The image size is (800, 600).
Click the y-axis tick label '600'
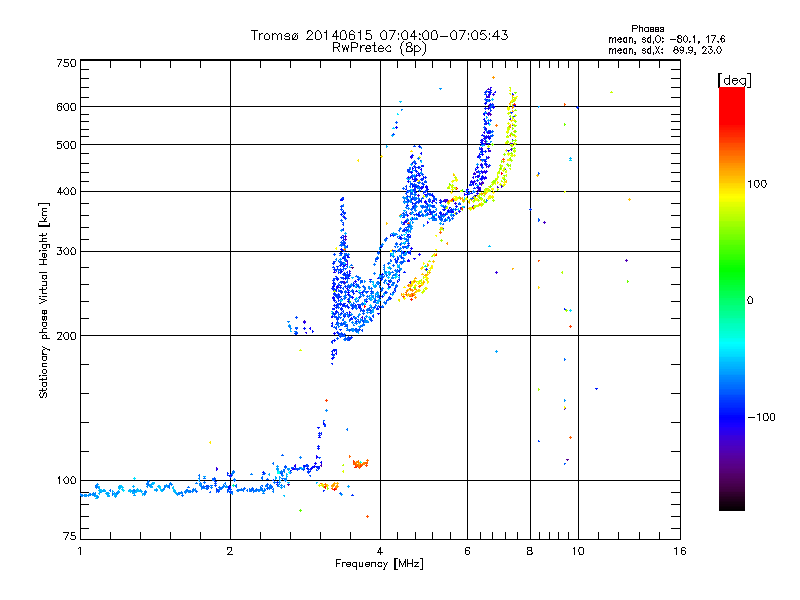pyautogui.click(x=66, y=107)
